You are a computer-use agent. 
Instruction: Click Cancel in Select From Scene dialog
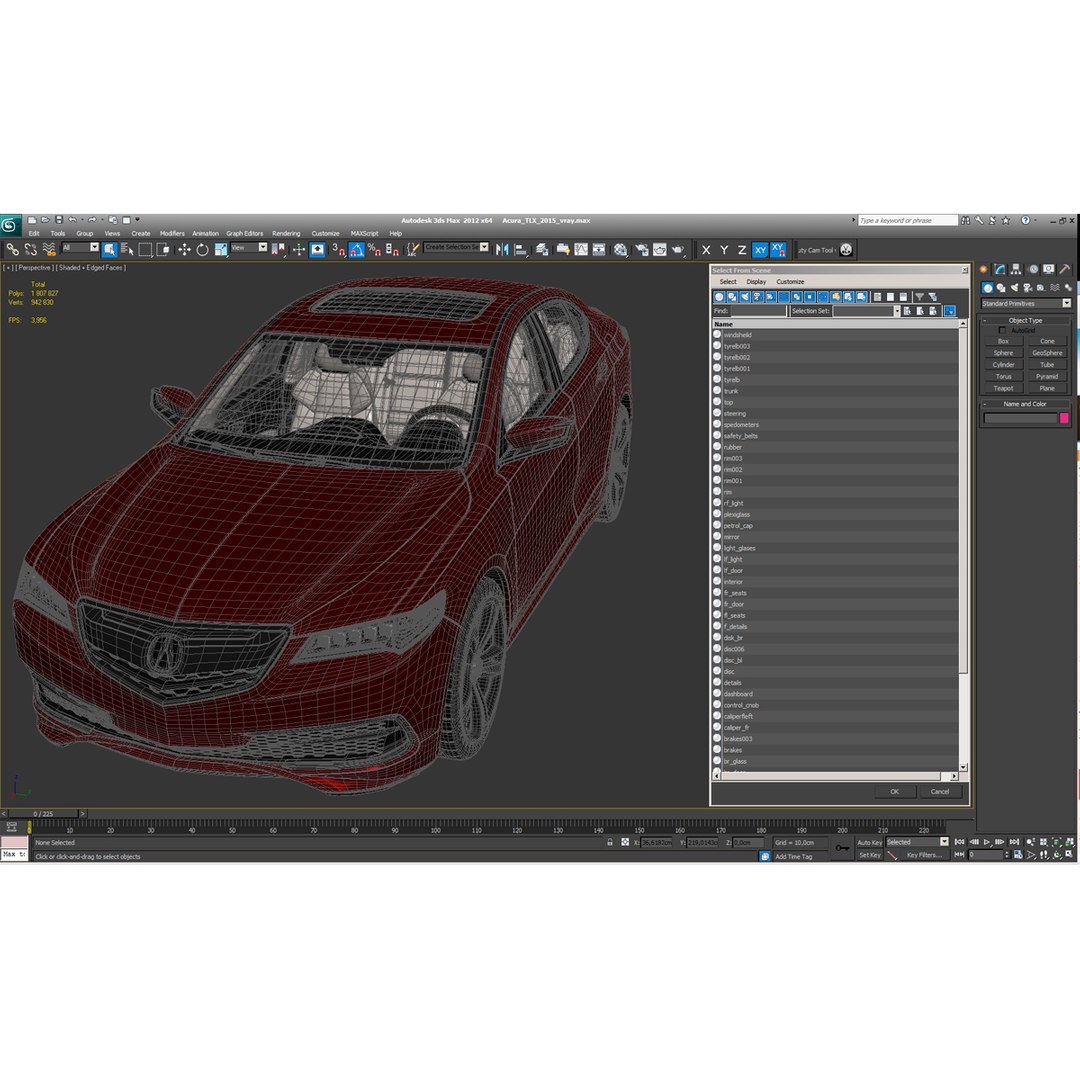(x=939, y=791)
